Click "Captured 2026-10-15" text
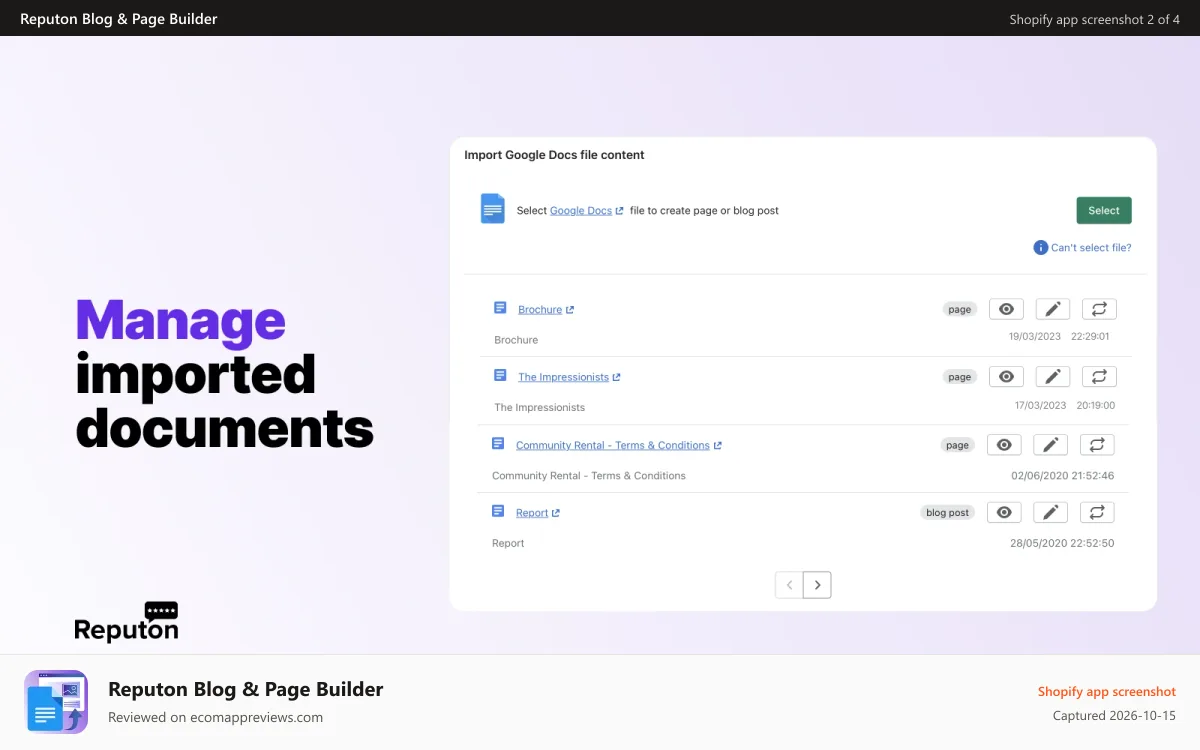The image size is (1200, 750). click(x=1114, y=715)
